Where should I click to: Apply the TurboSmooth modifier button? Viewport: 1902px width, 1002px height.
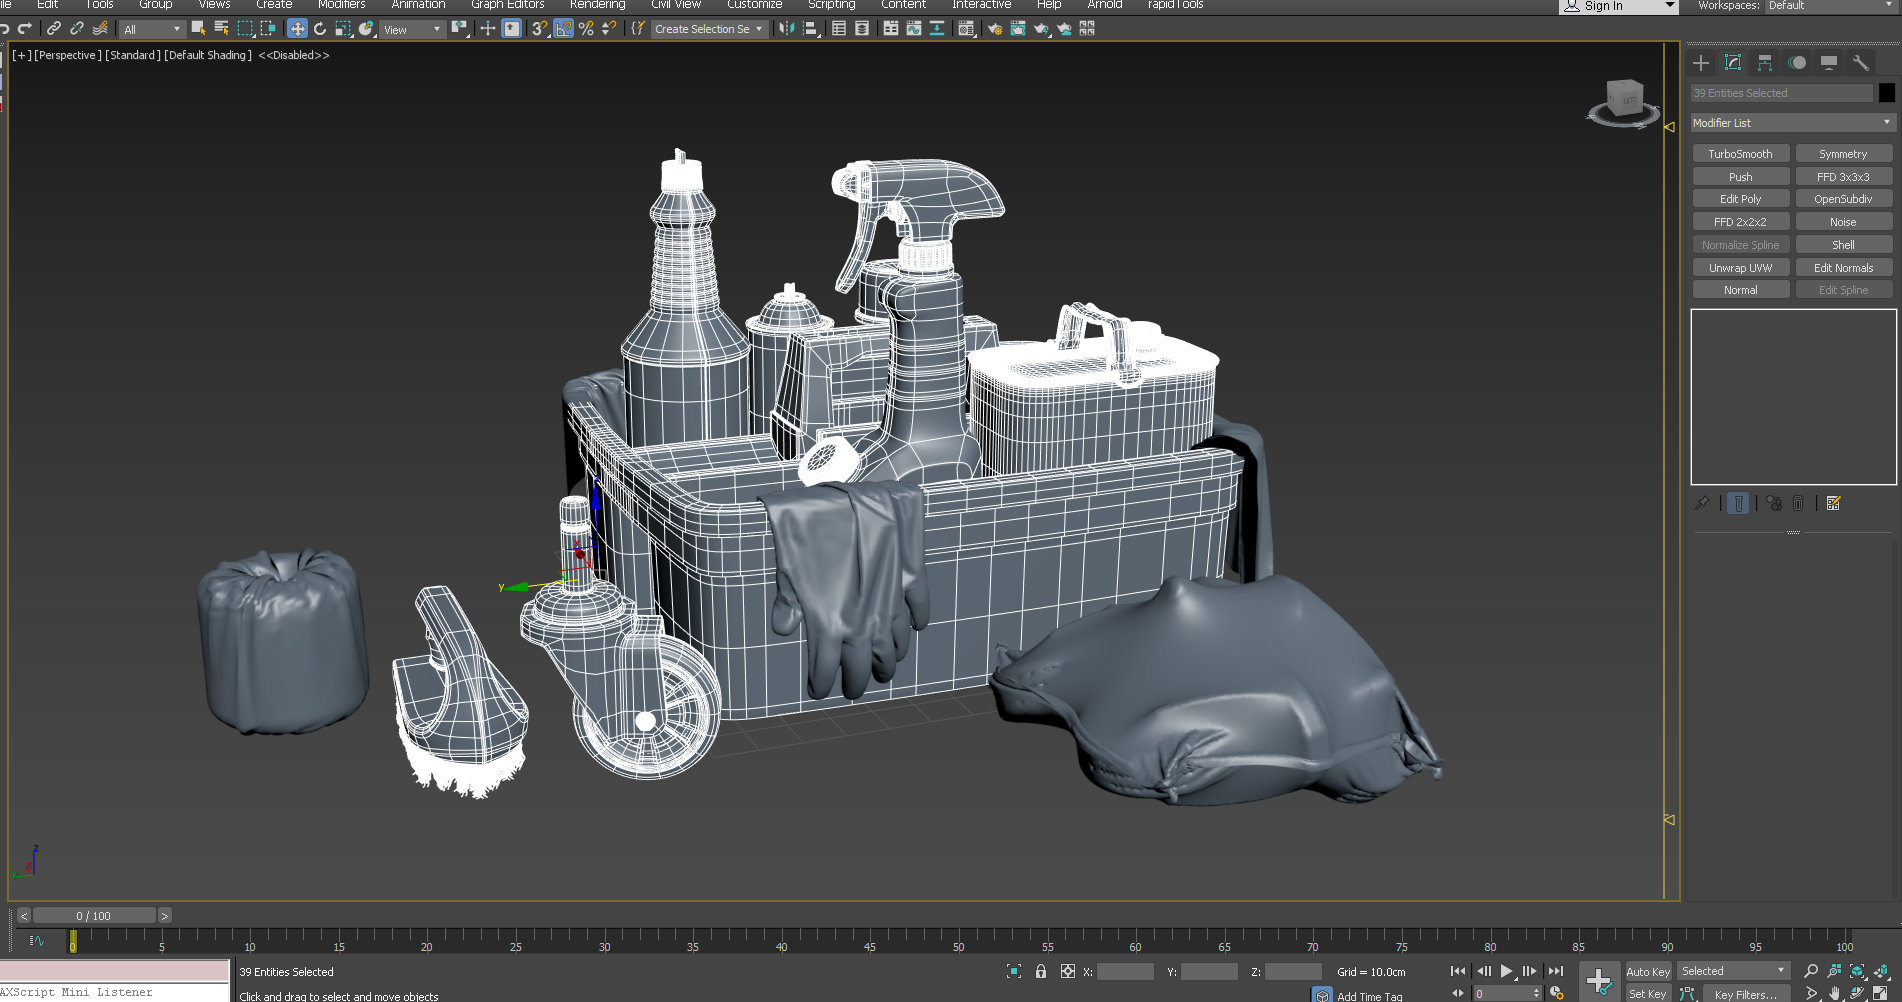(1740, 154)
